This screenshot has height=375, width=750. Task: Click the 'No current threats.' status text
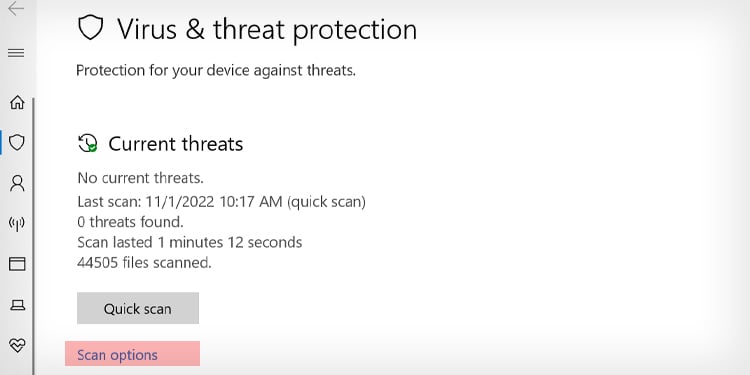coord(141,178)
